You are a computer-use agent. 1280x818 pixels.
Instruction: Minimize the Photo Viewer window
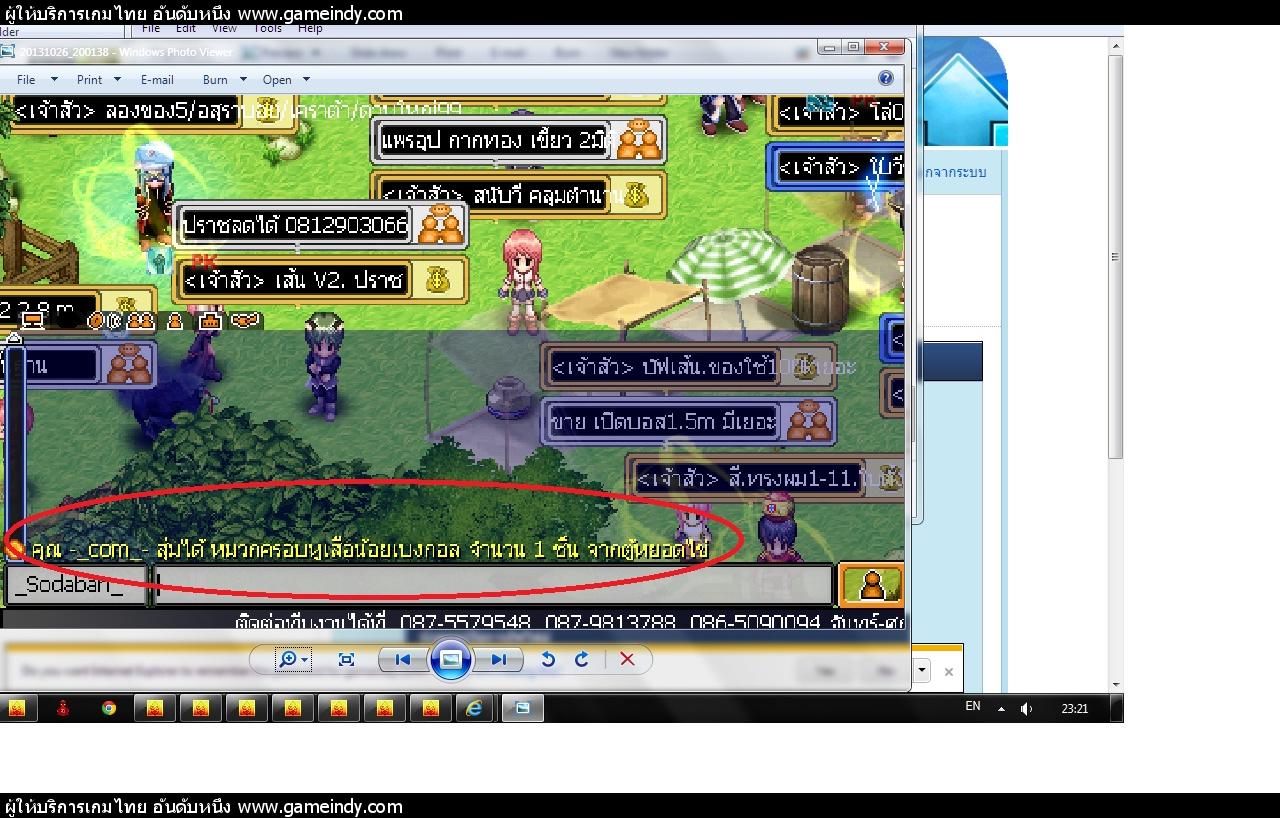830,46
